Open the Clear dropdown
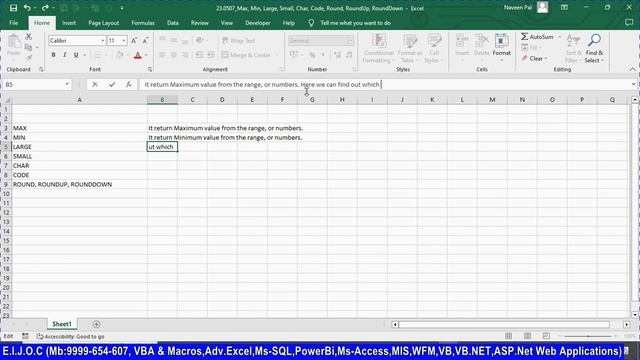Image resolution: width=640 pixels, height=360 pixels. [x=534, y=58]
